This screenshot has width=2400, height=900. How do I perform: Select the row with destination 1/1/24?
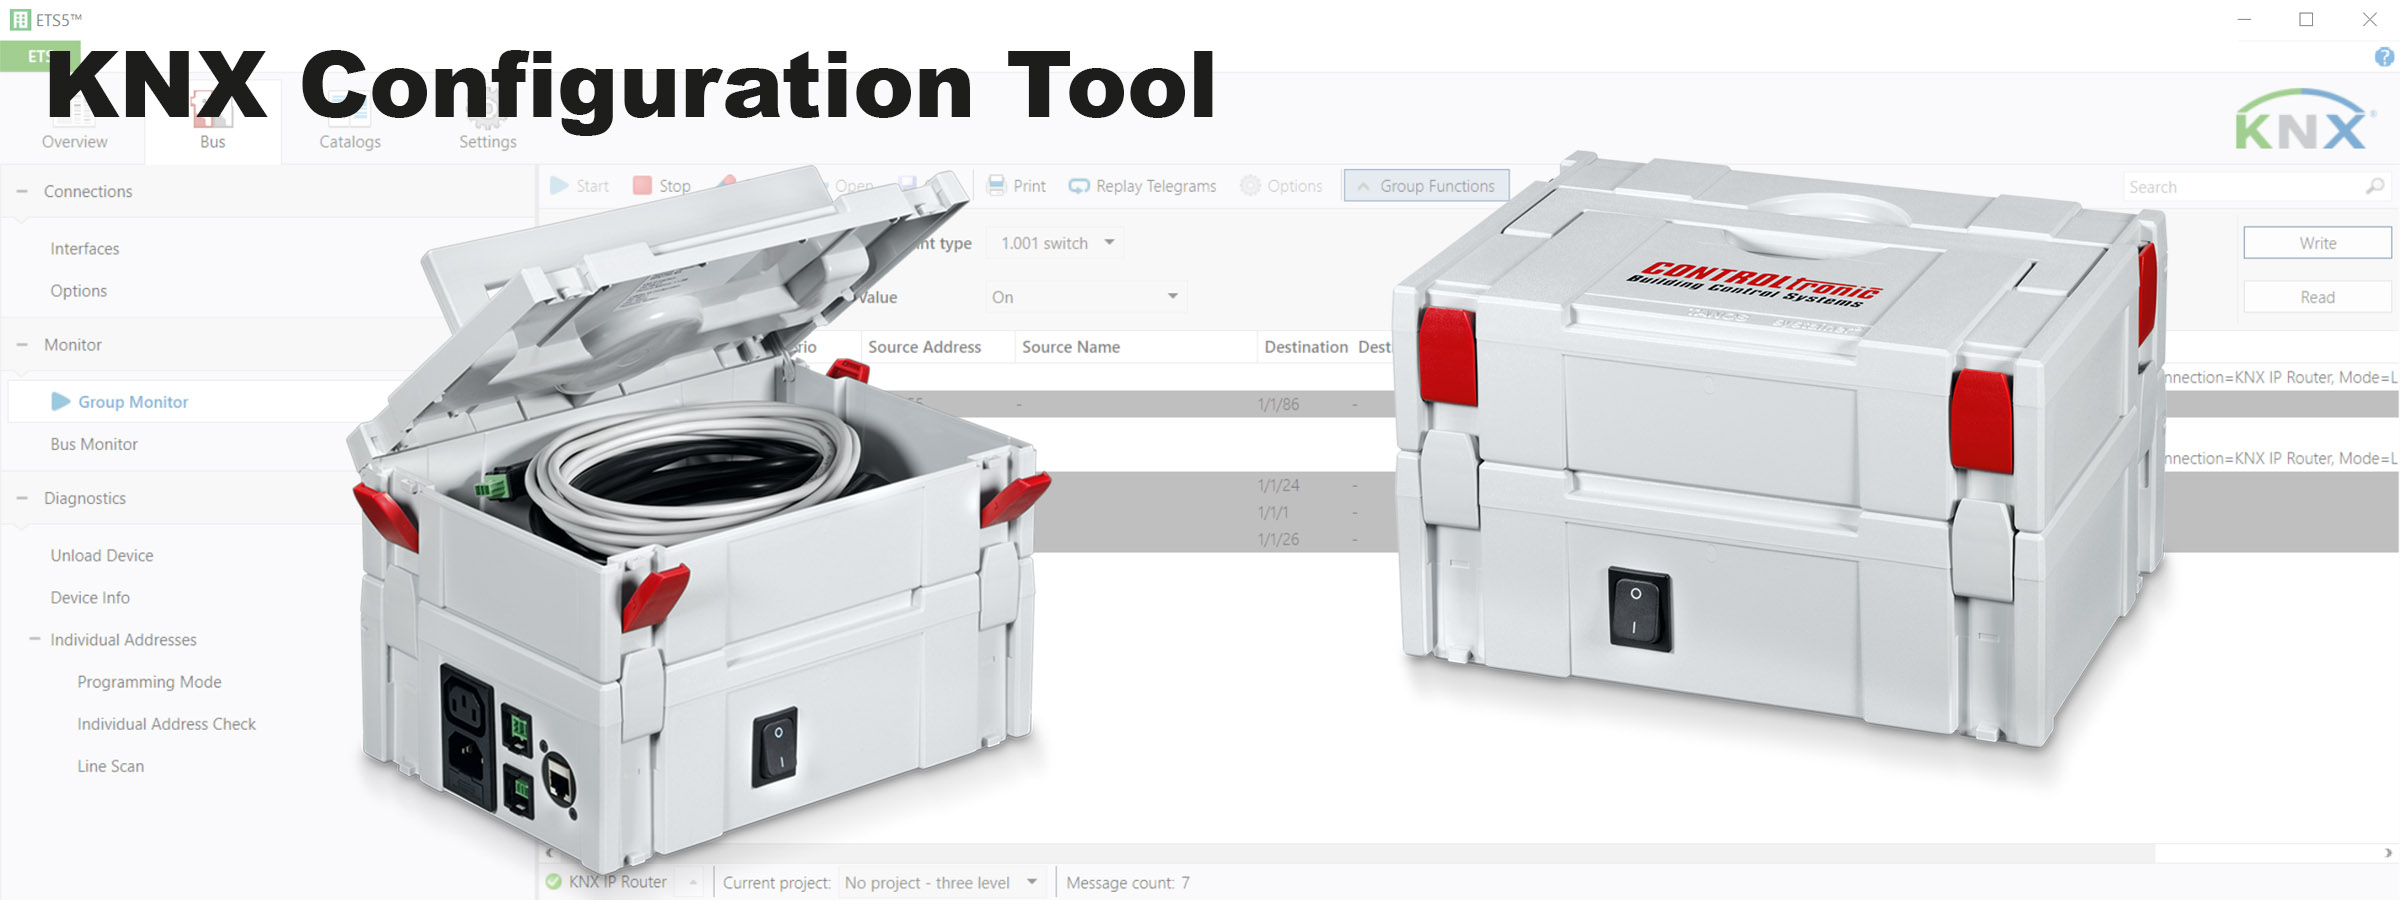point(1278,485)
